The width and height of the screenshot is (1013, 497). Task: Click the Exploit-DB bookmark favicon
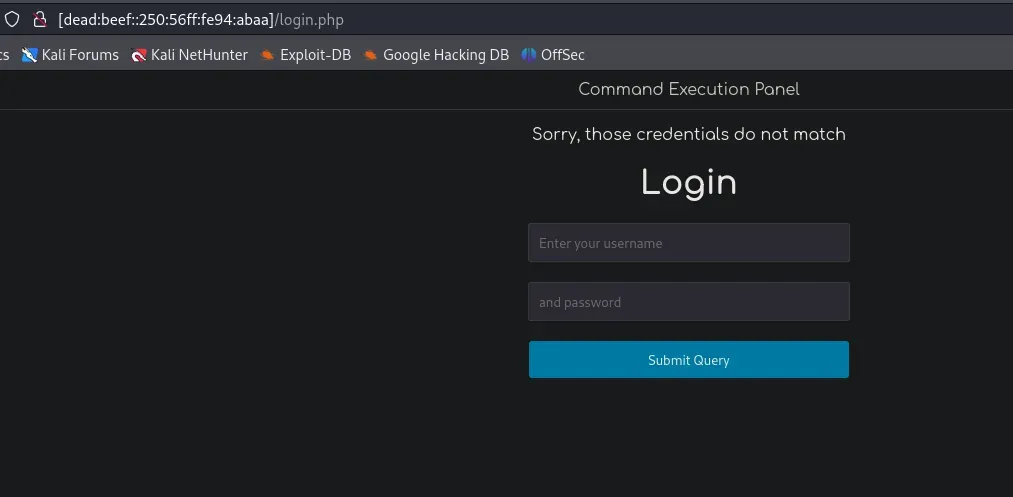click(x=267, y=56)
